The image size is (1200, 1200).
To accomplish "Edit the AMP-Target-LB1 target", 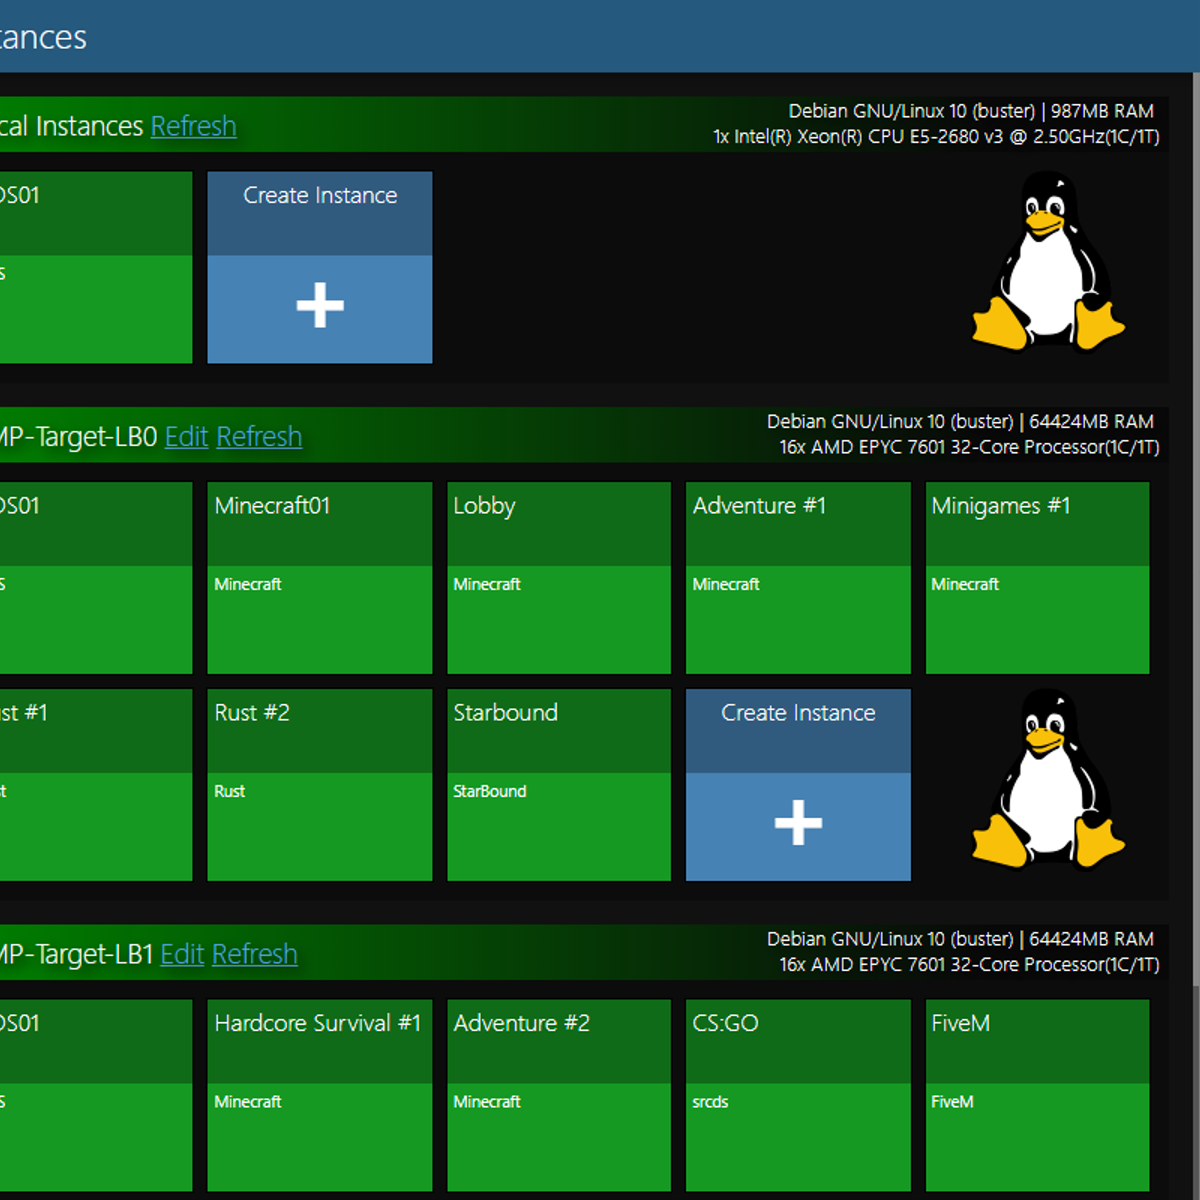I will (182, 954).
